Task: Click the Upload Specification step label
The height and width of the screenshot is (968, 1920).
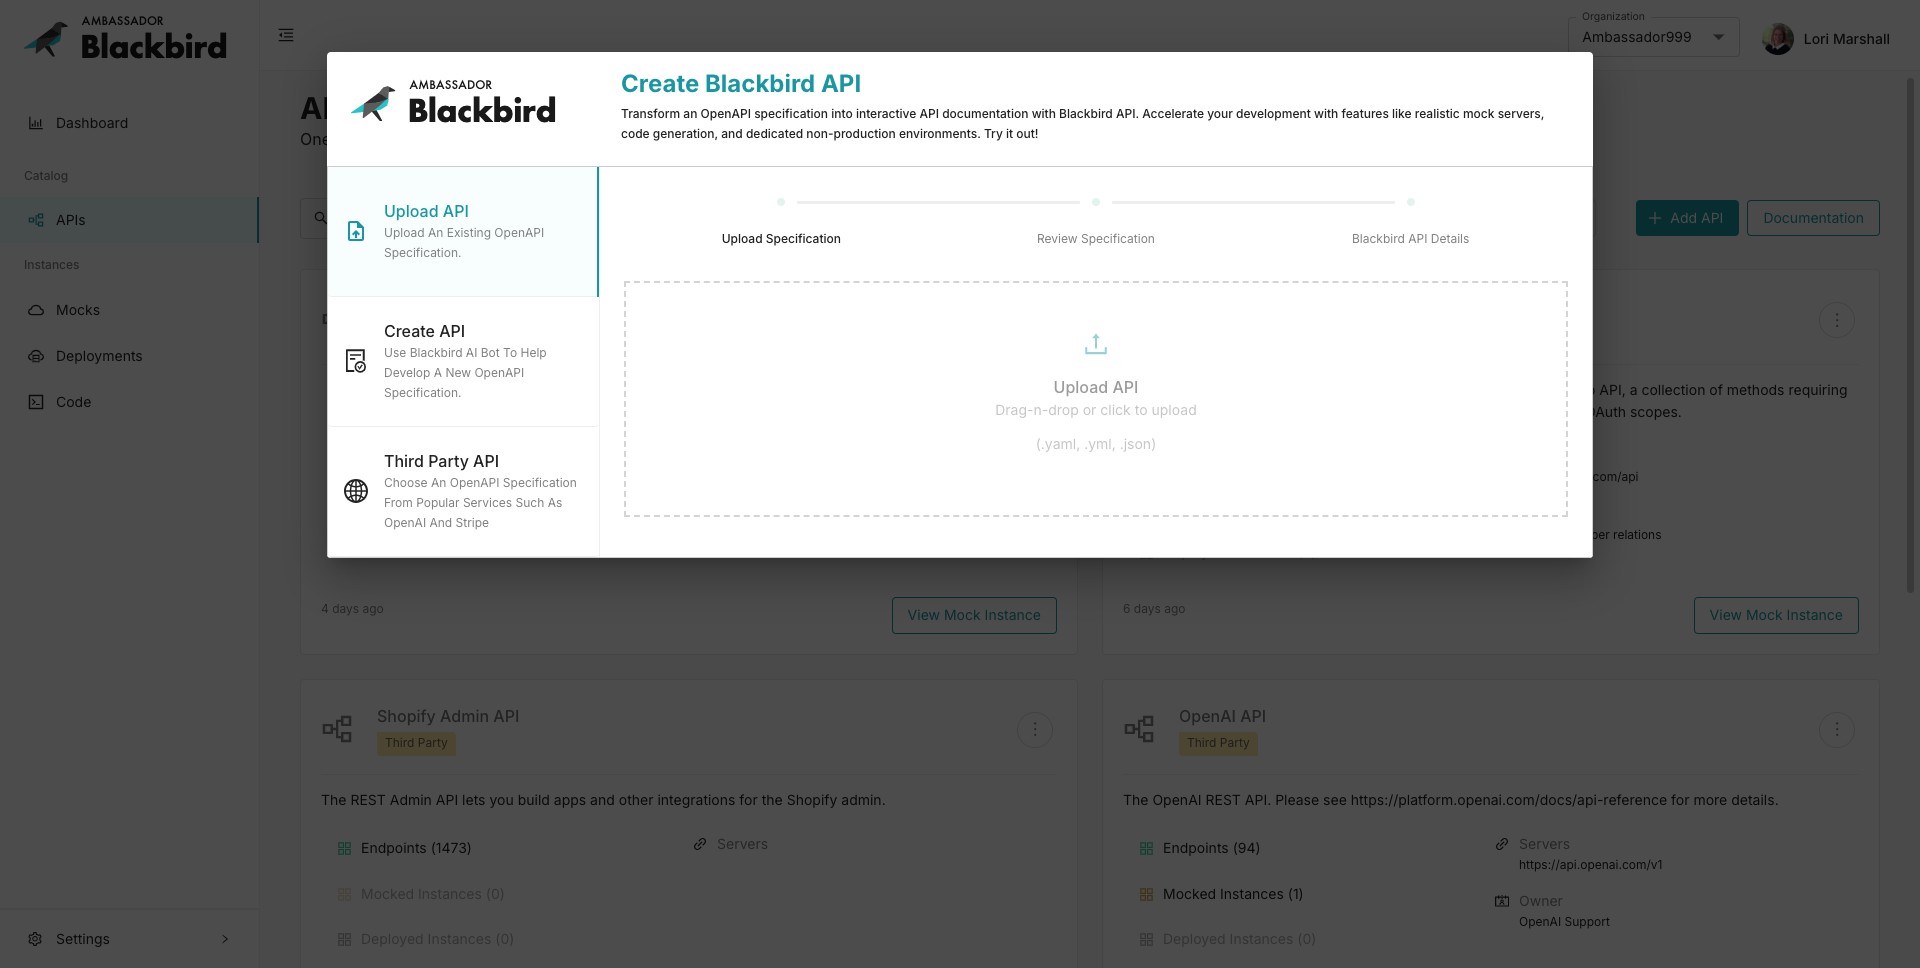Action: pos(781,239)
